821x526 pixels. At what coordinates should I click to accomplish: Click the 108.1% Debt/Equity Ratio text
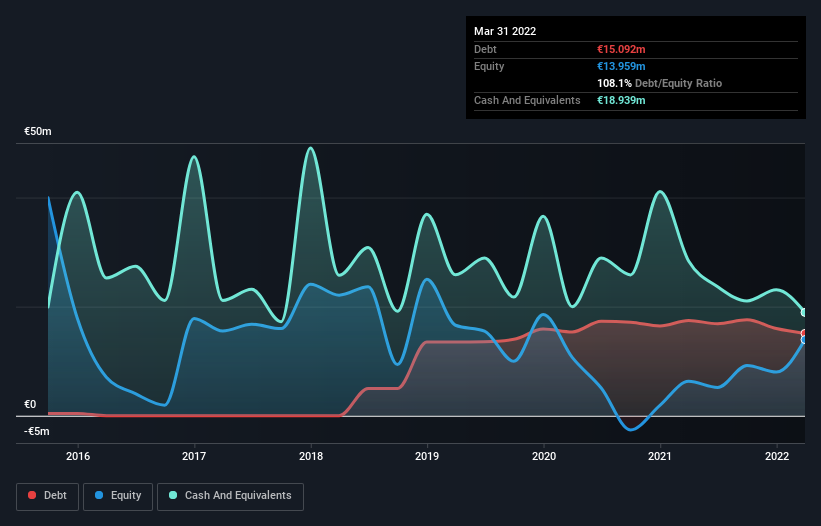click(x=659, y=83)
